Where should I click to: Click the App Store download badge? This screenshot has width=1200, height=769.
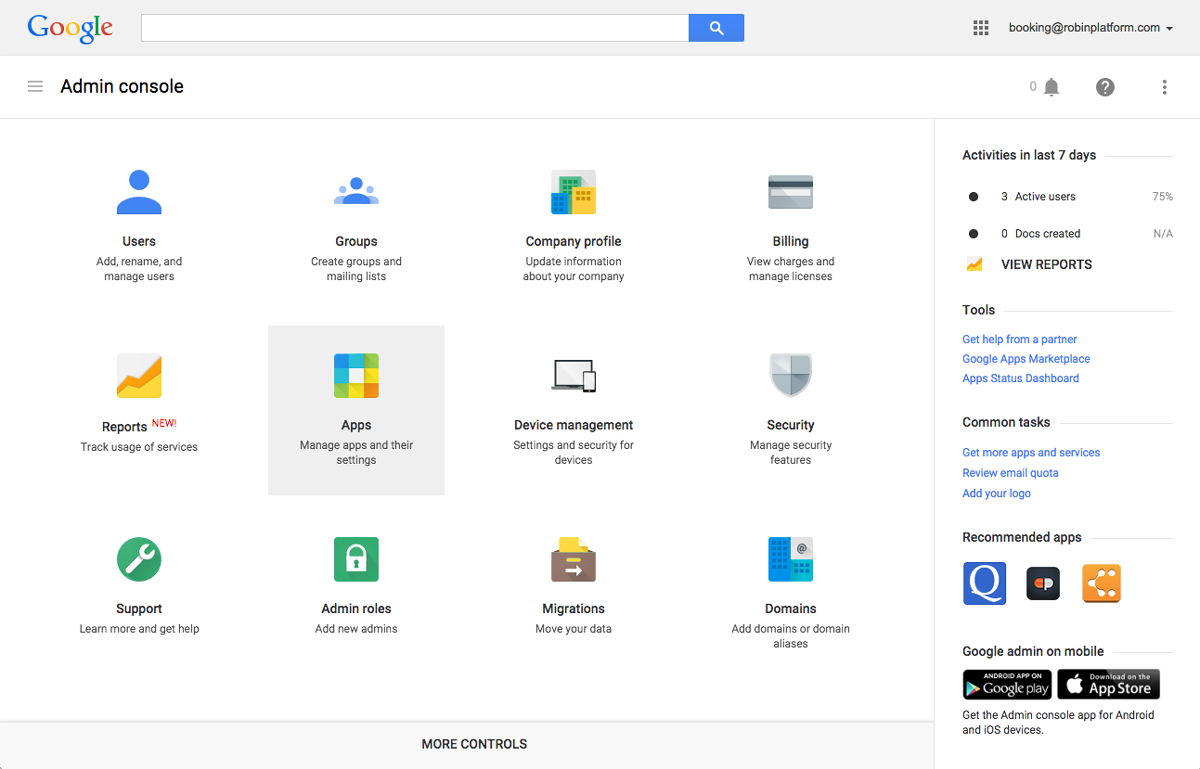point(1109,684)
